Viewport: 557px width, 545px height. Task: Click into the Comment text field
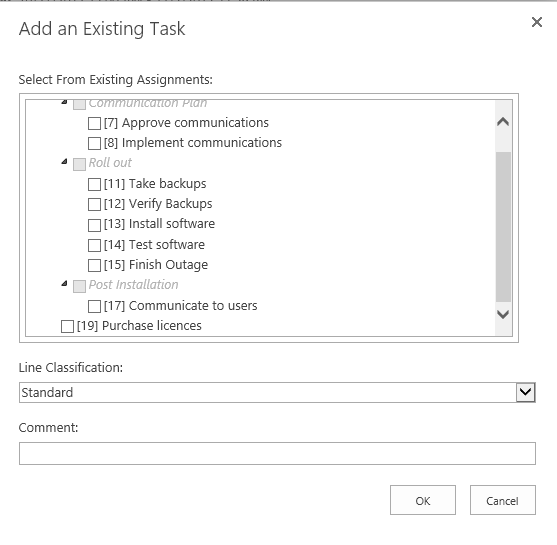[x=277, y=453]
